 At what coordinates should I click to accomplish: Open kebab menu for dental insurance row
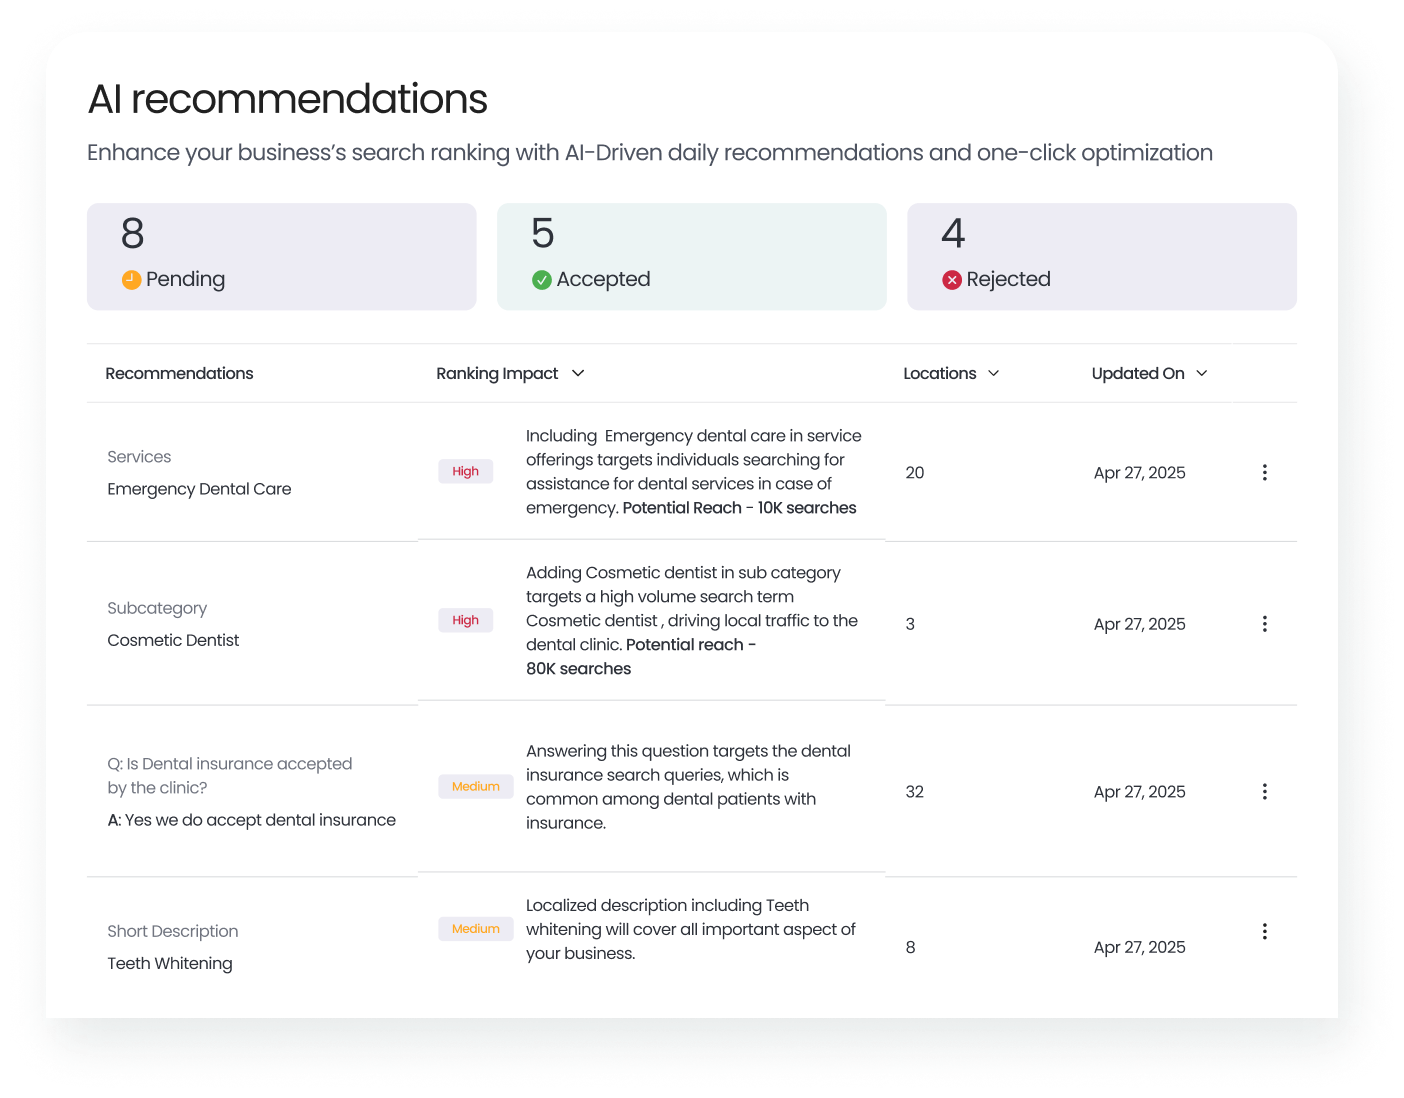[1264, 792]
